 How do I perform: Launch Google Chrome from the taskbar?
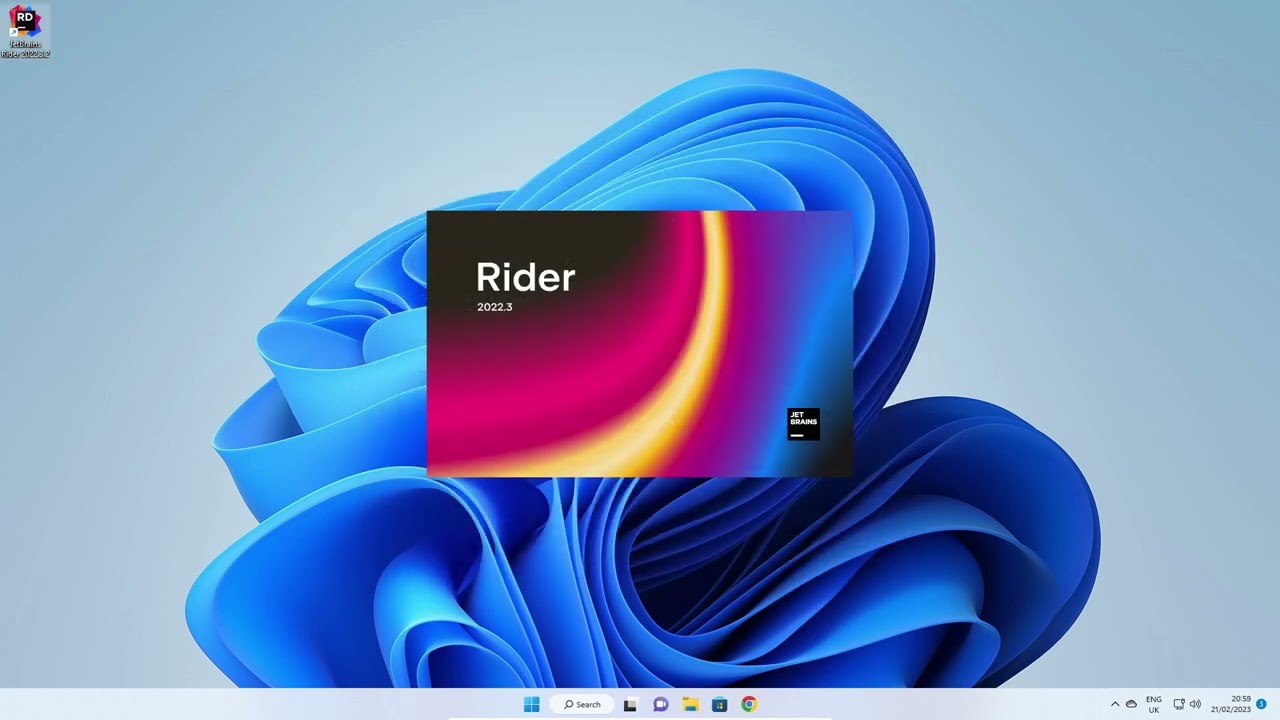(749, 704)
